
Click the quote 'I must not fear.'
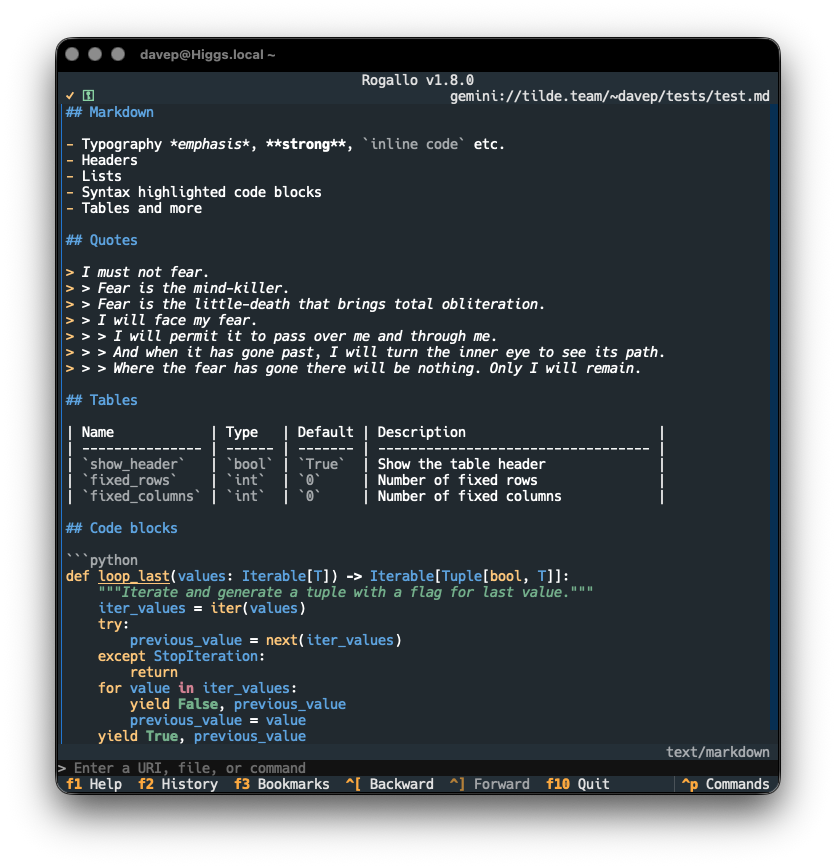[145, 272]
